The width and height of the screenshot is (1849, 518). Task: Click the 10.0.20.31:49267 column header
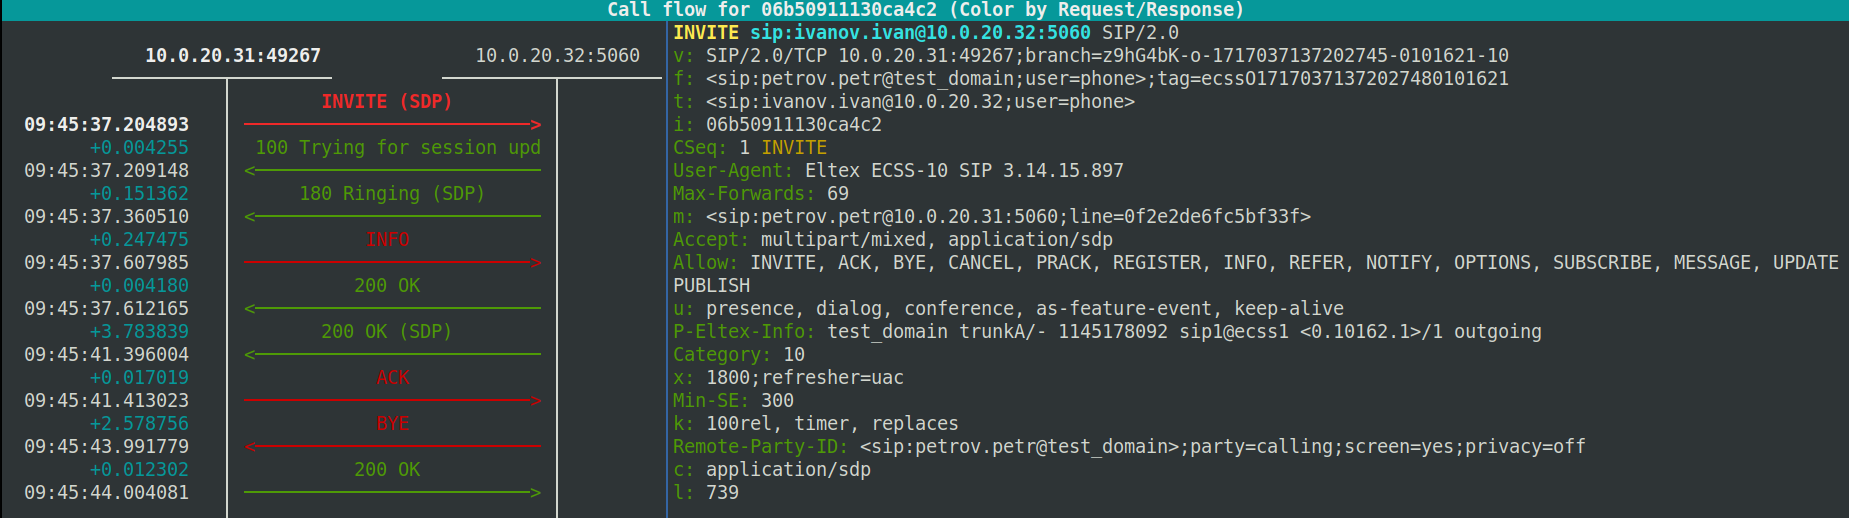(x=232, y=56)
